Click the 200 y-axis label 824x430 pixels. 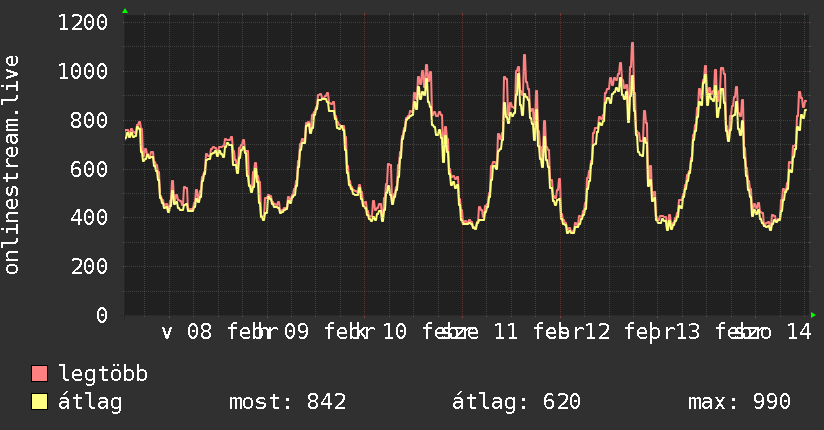pos(89,267)
